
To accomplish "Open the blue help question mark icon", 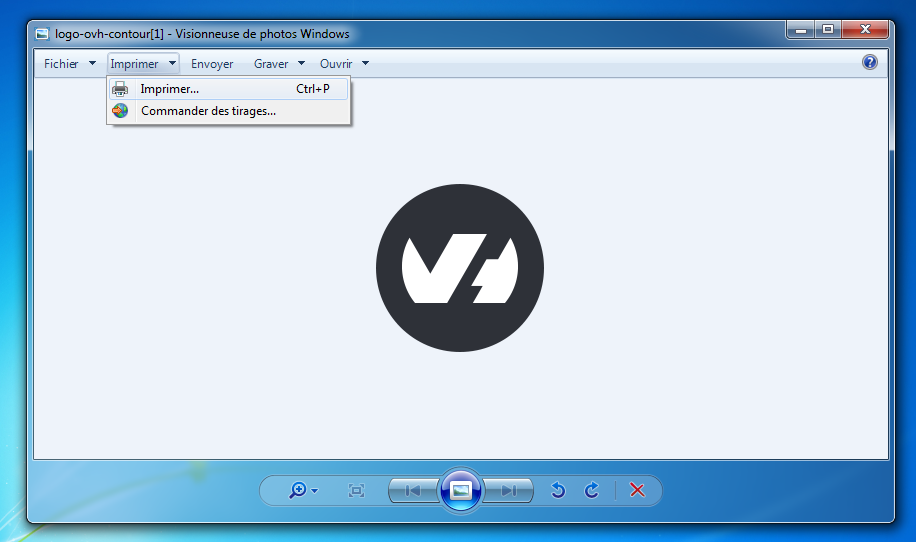I will [869, 63].
